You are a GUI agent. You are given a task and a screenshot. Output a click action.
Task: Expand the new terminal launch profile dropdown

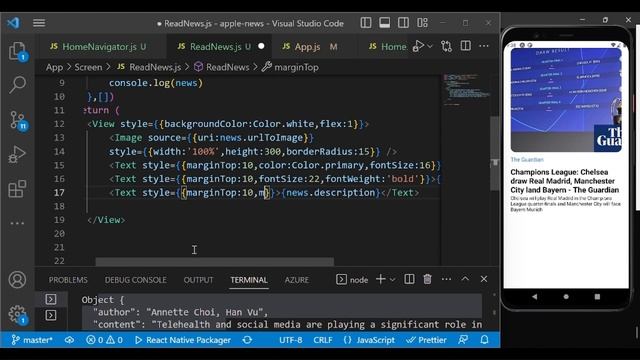coord(392,280)
